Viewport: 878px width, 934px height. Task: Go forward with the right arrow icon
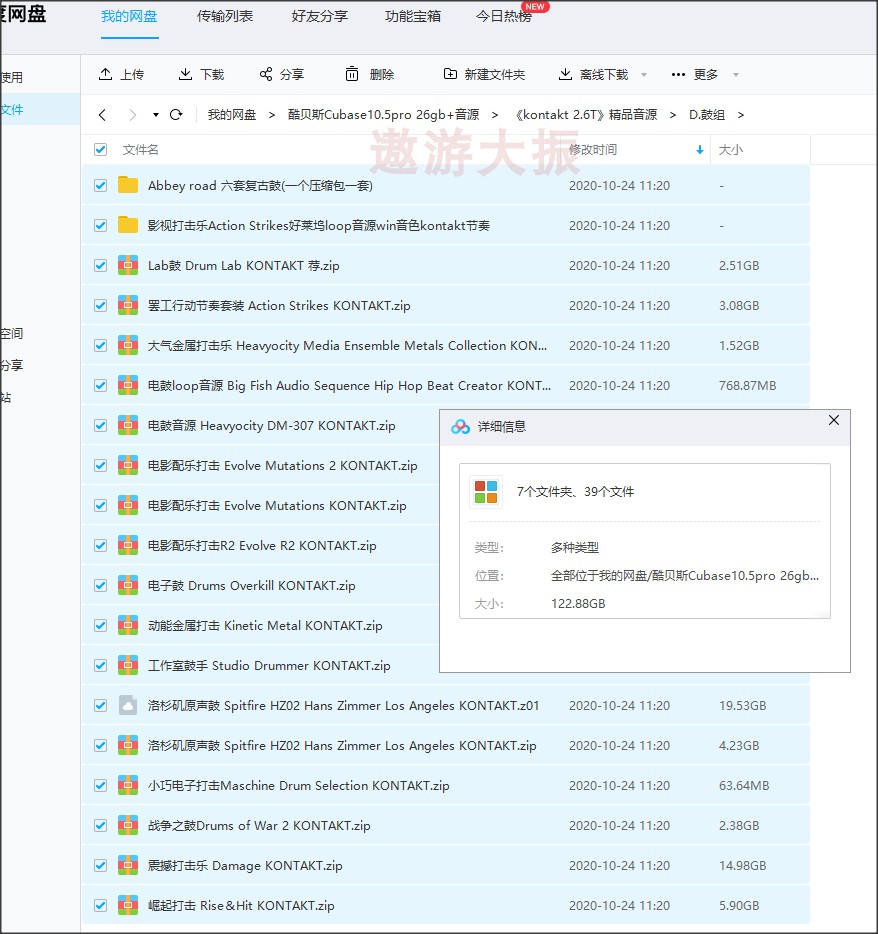coord(132,114)
